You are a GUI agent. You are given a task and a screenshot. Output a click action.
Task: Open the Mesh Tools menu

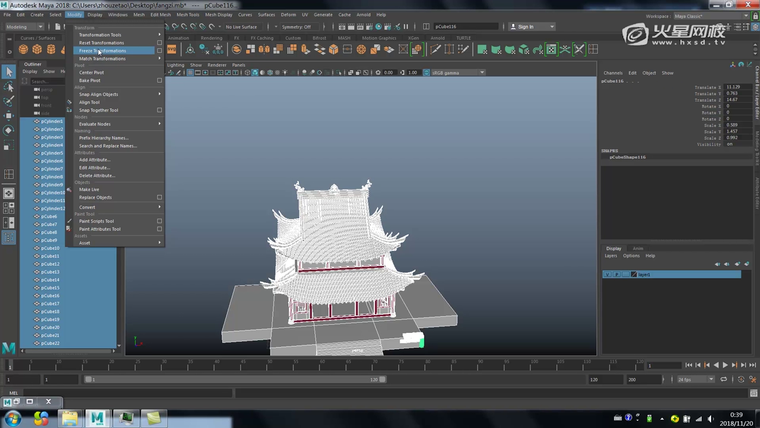(186, 15)
